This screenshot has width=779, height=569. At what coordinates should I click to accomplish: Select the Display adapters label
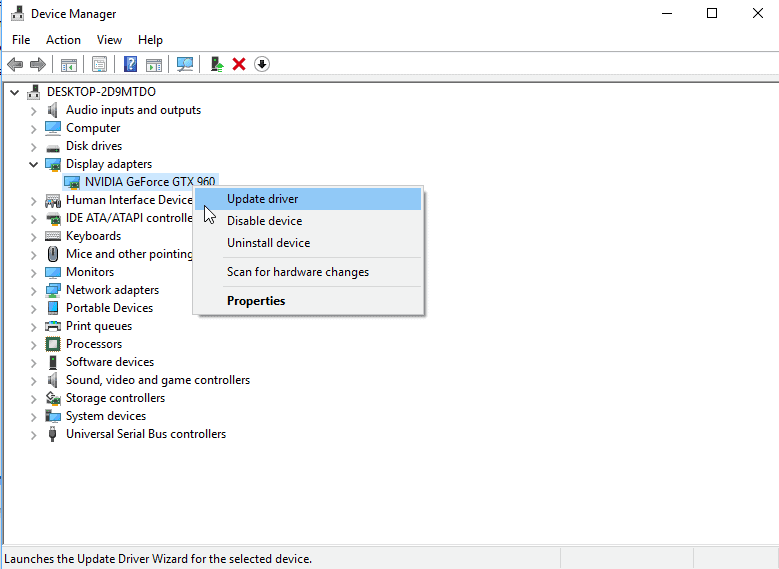pos(109,164)
